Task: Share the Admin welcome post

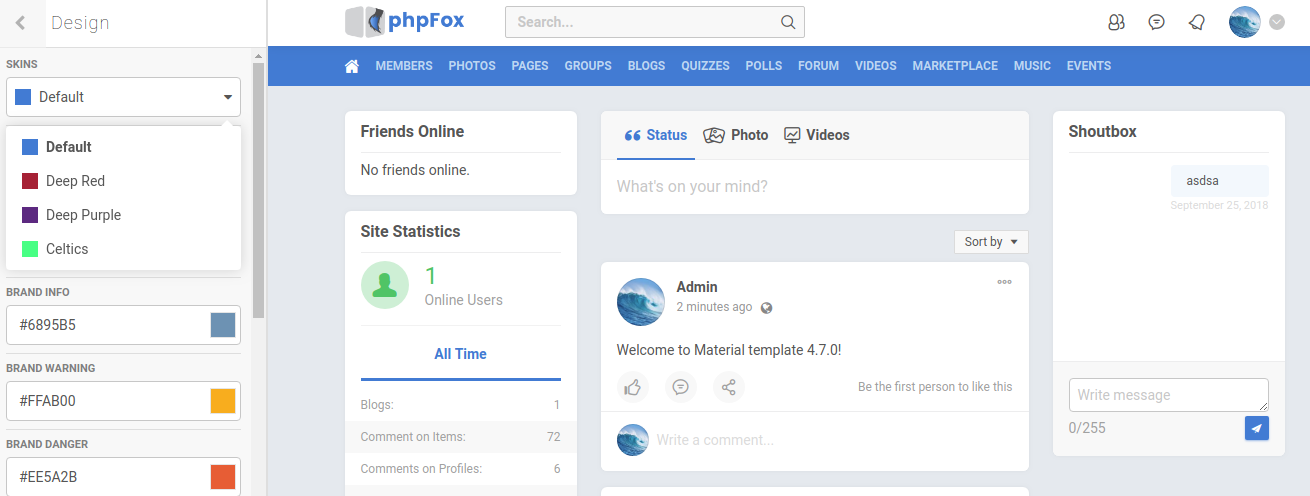Action: tap(729, 387)
